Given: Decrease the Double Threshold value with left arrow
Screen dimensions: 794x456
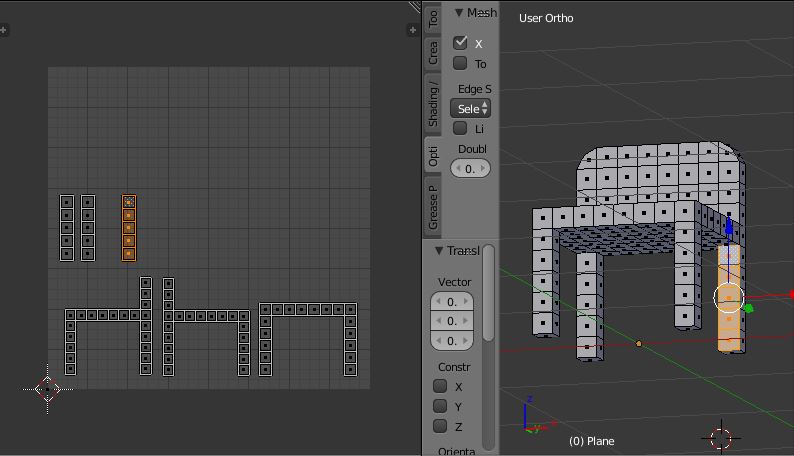Looking at the screenshot, I should coord(458,169).
